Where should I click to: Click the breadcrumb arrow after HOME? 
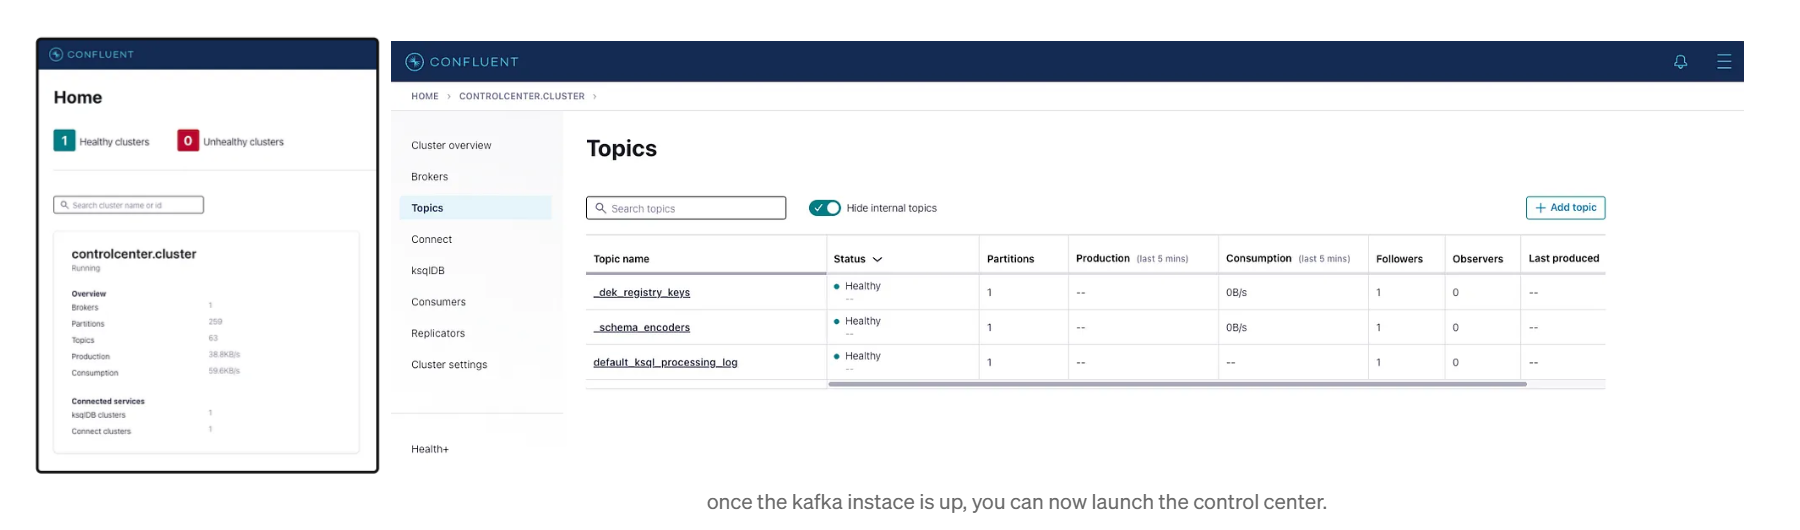point(449,97)
